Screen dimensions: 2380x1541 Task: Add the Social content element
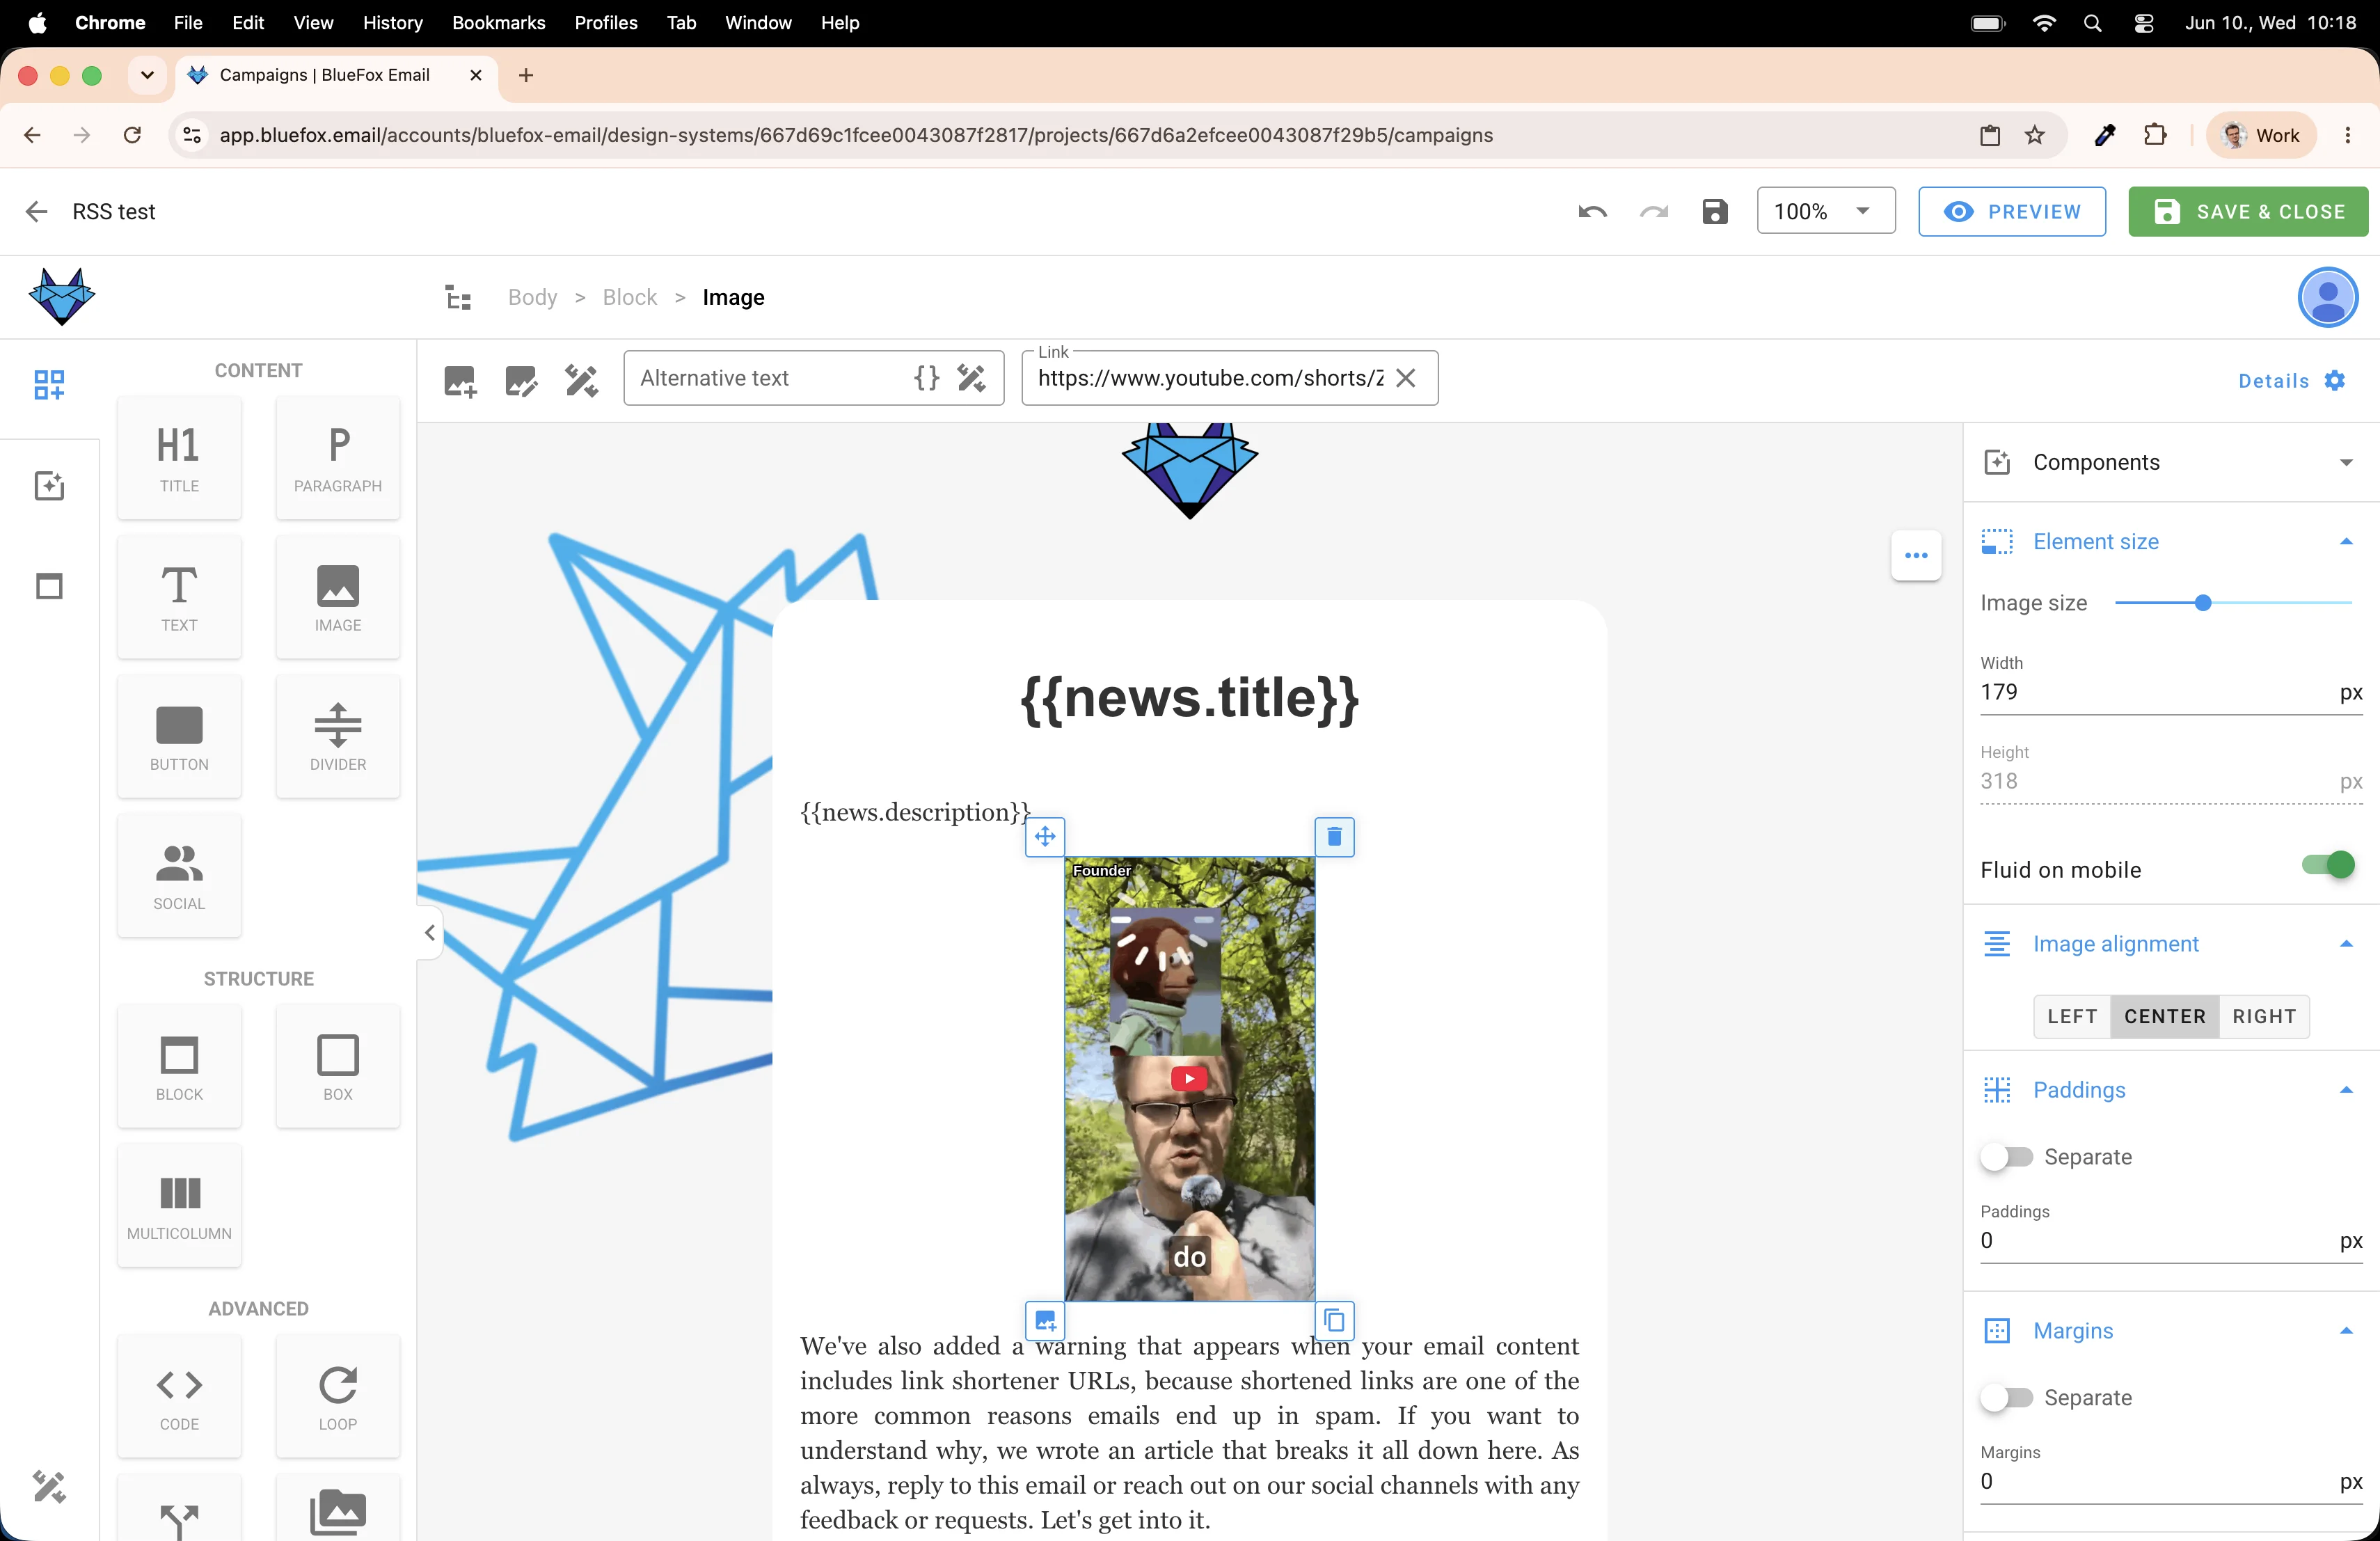179,875
